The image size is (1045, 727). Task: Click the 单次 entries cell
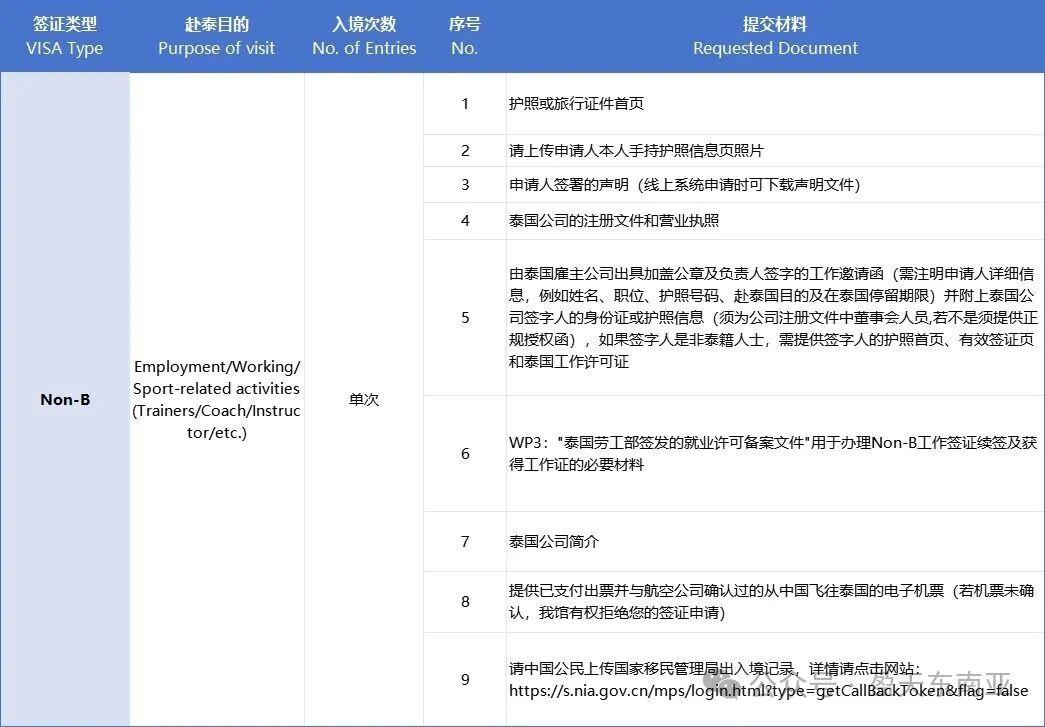pyautogui.click(x=364, y=399)
